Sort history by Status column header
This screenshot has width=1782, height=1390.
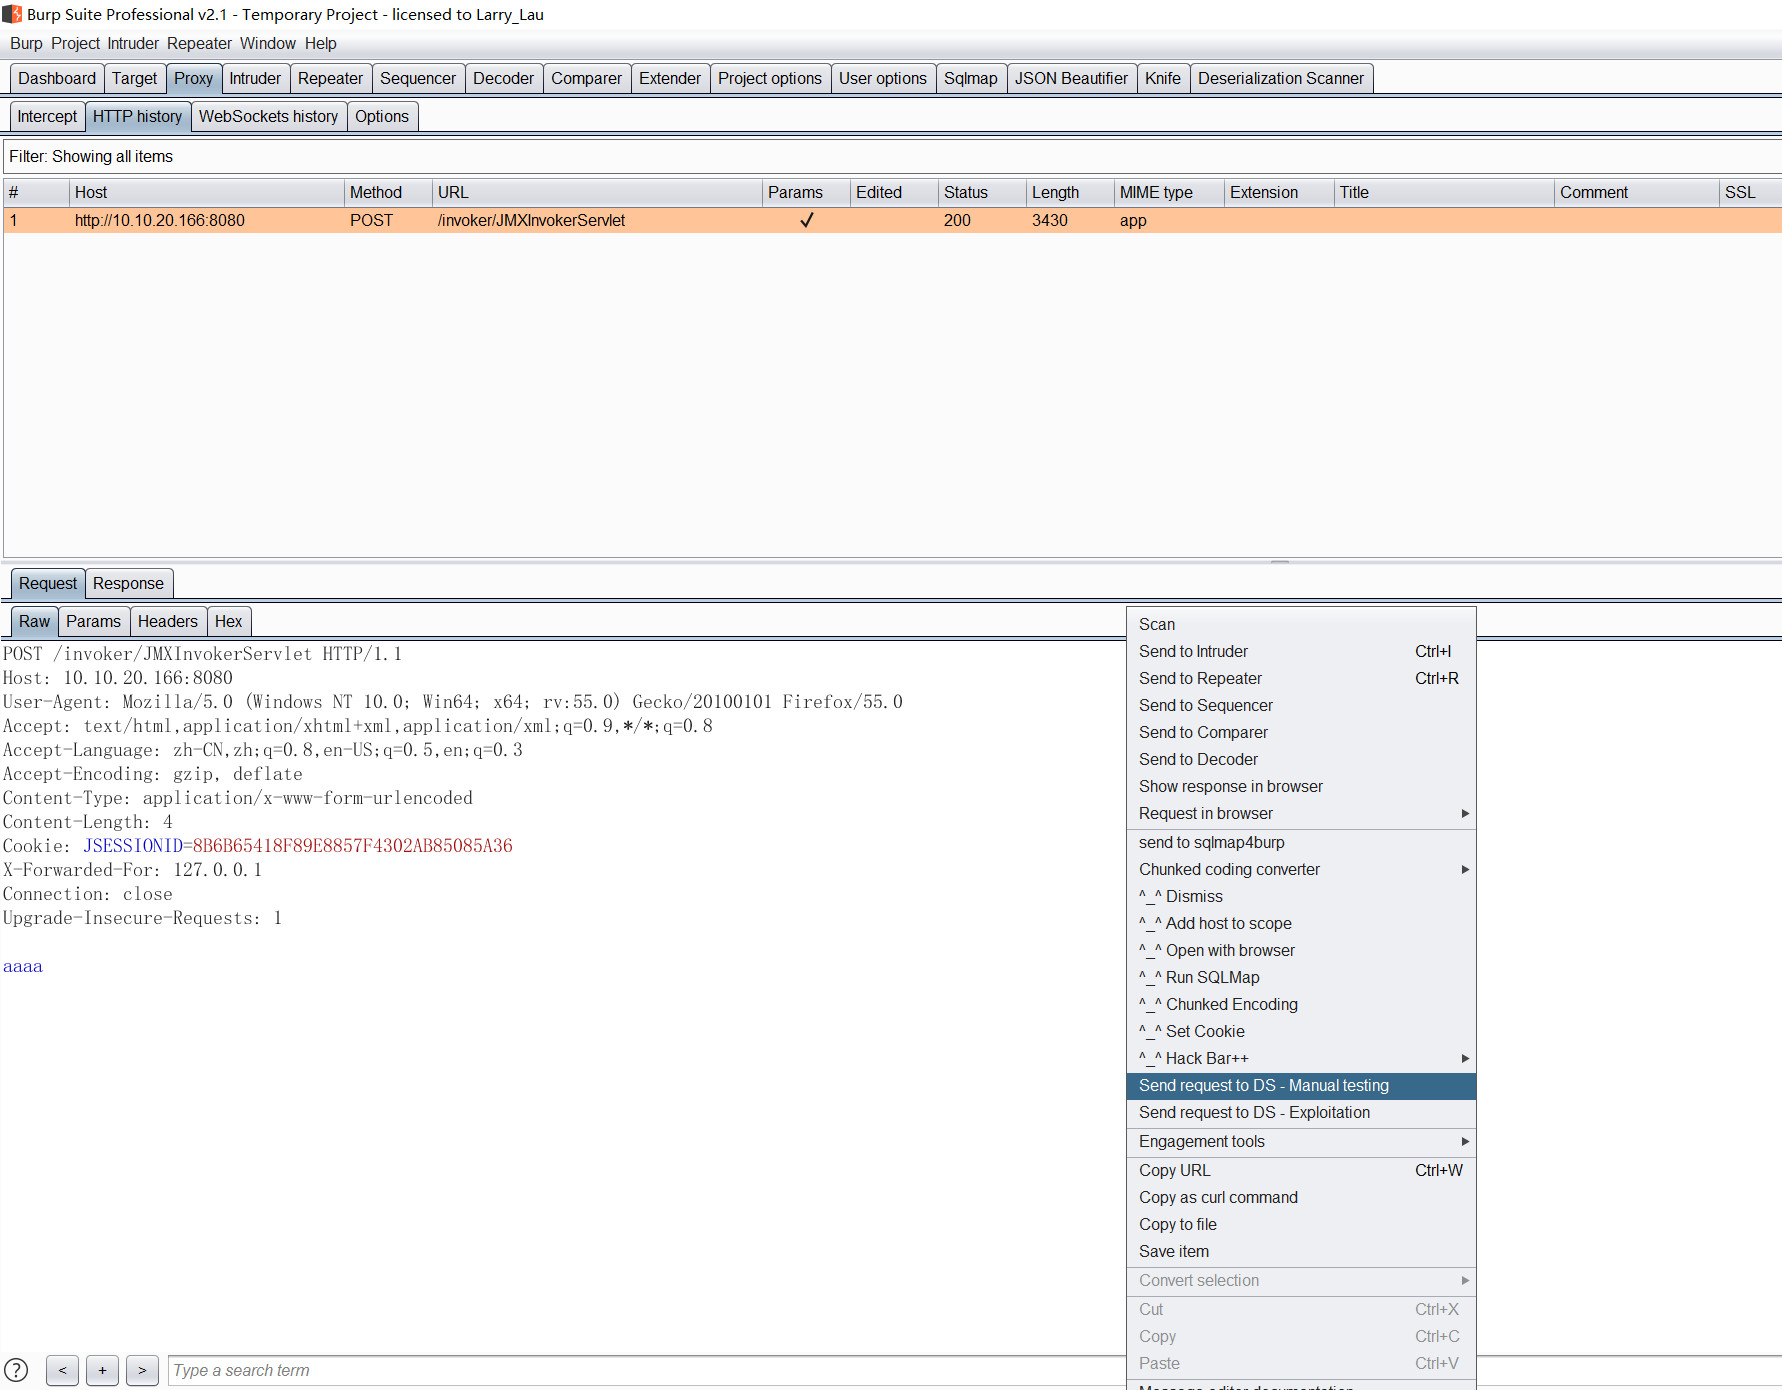982,192
